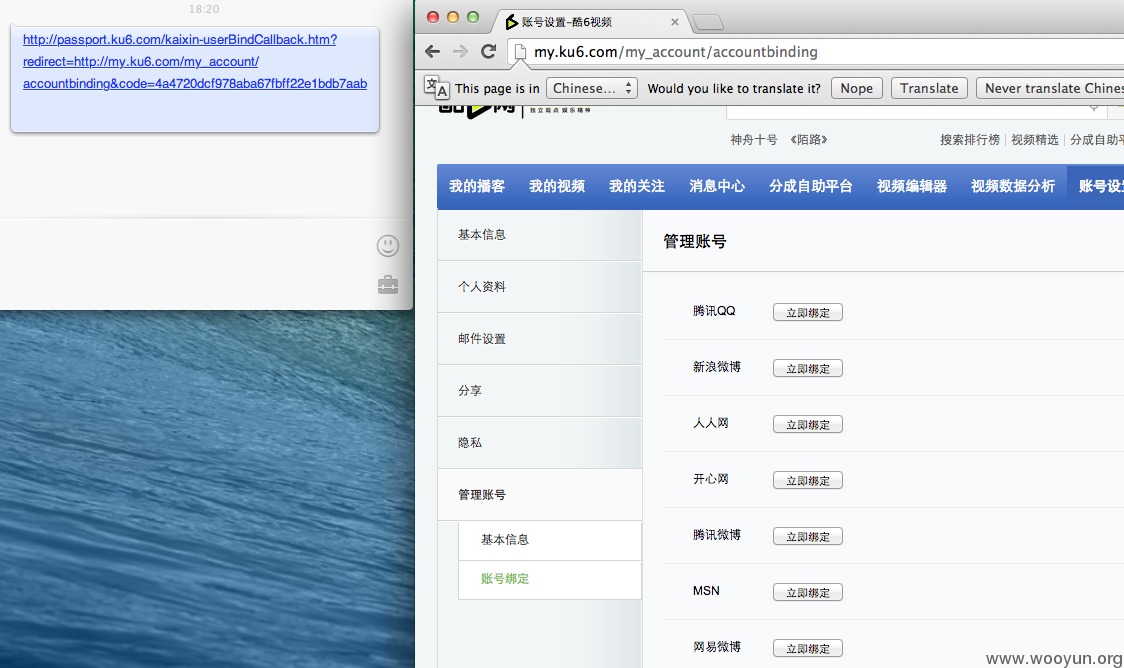
Task: Open 视频数据分析 navigation tab
Action: [1013, 186]
